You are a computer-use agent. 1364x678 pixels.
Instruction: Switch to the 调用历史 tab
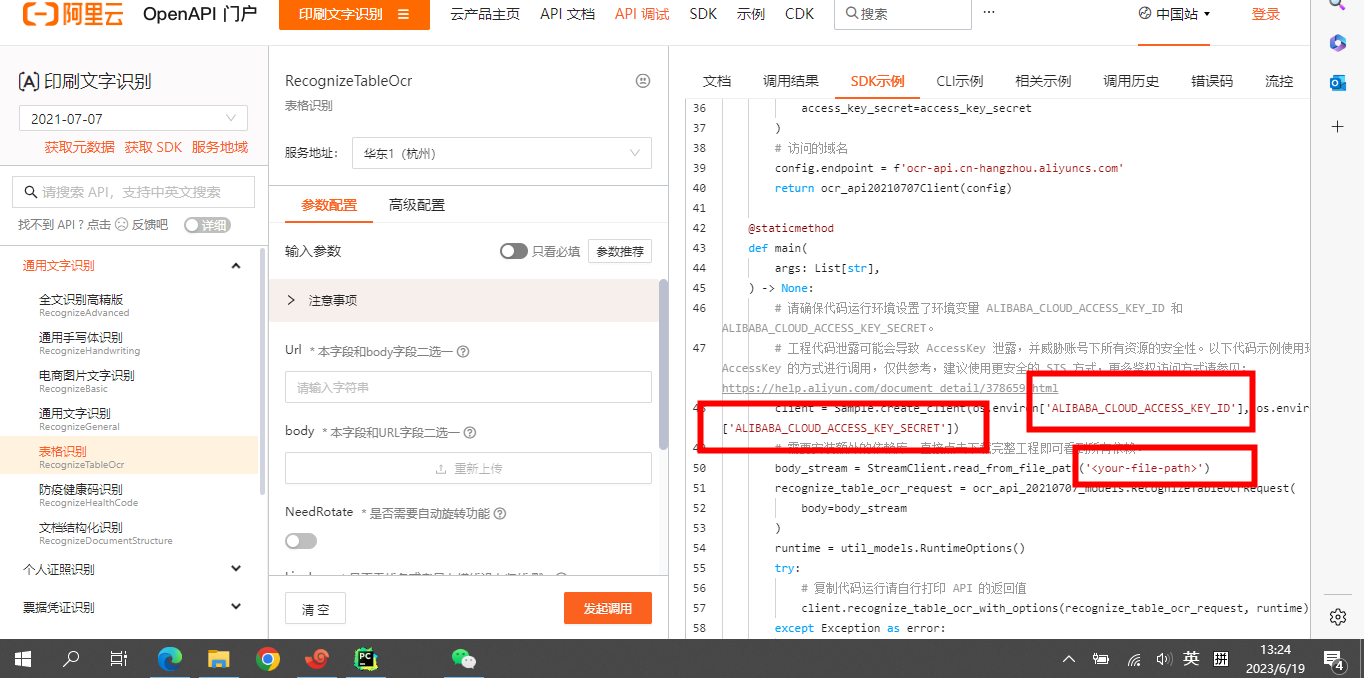(1131, 81)
